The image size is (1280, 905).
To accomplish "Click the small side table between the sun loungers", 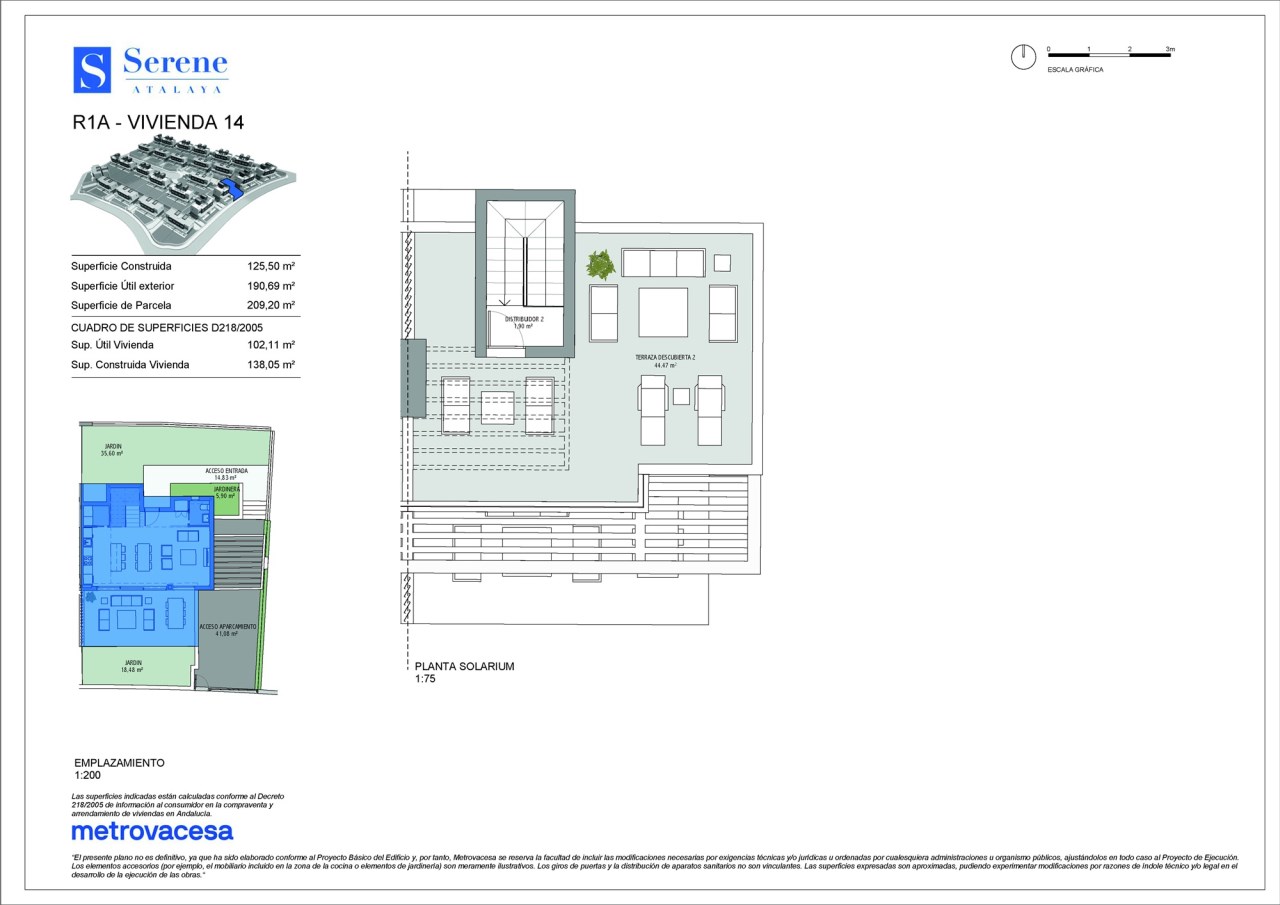I will 681,396.
